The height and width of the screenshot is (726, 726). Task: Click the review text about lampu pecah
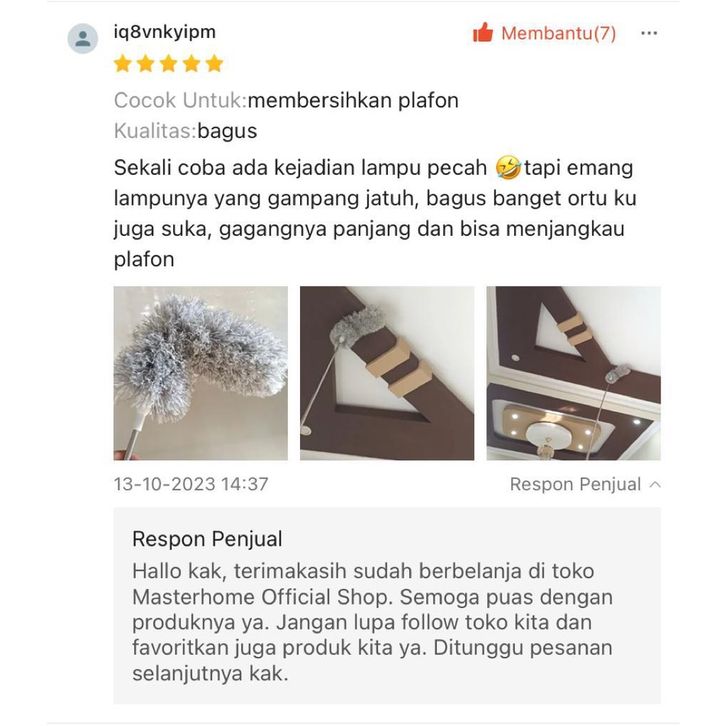[x=375, y=213]
